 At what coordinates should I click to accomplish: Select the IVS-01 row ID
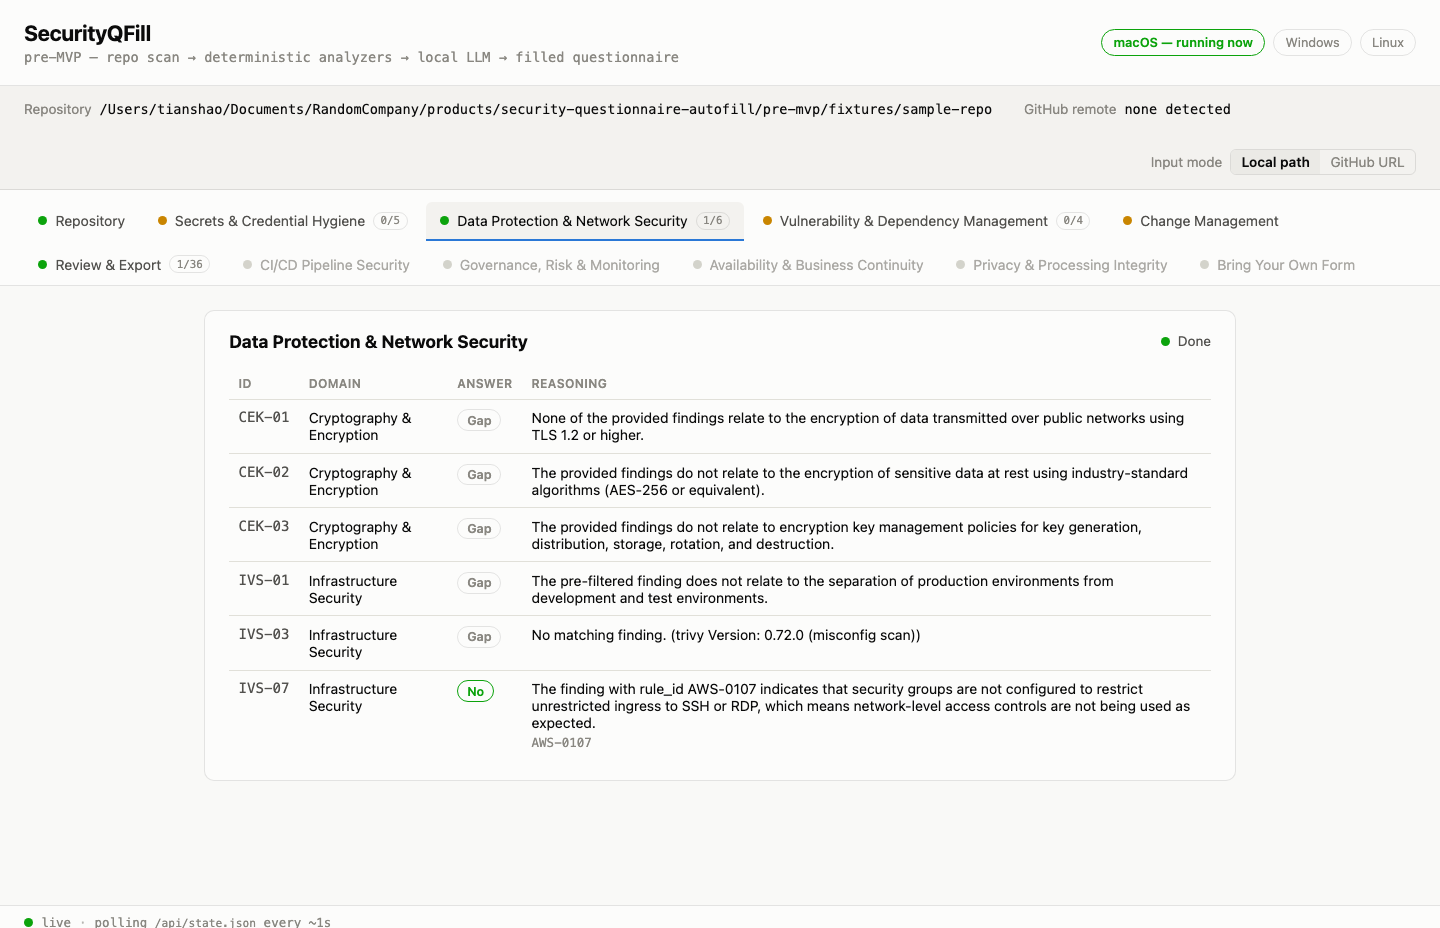click(264, 580)
